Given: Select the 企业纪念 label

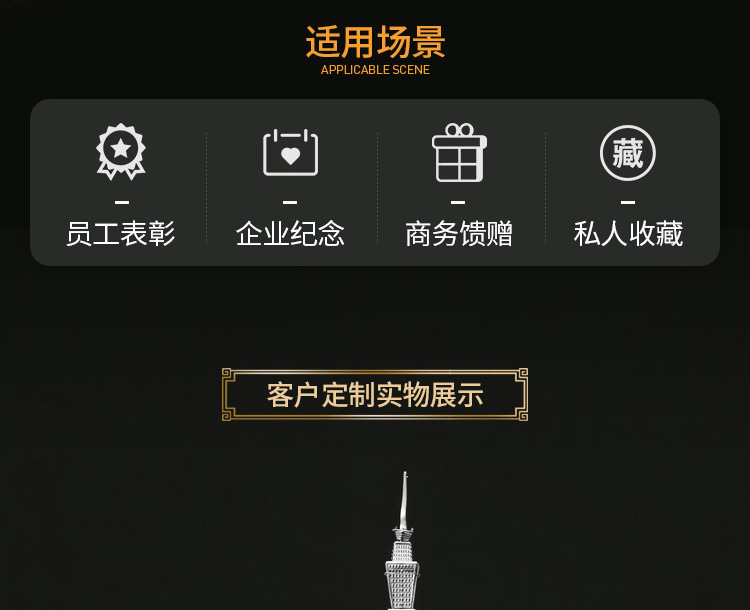Looking at the screenshot, I should [x=290, y=233].
